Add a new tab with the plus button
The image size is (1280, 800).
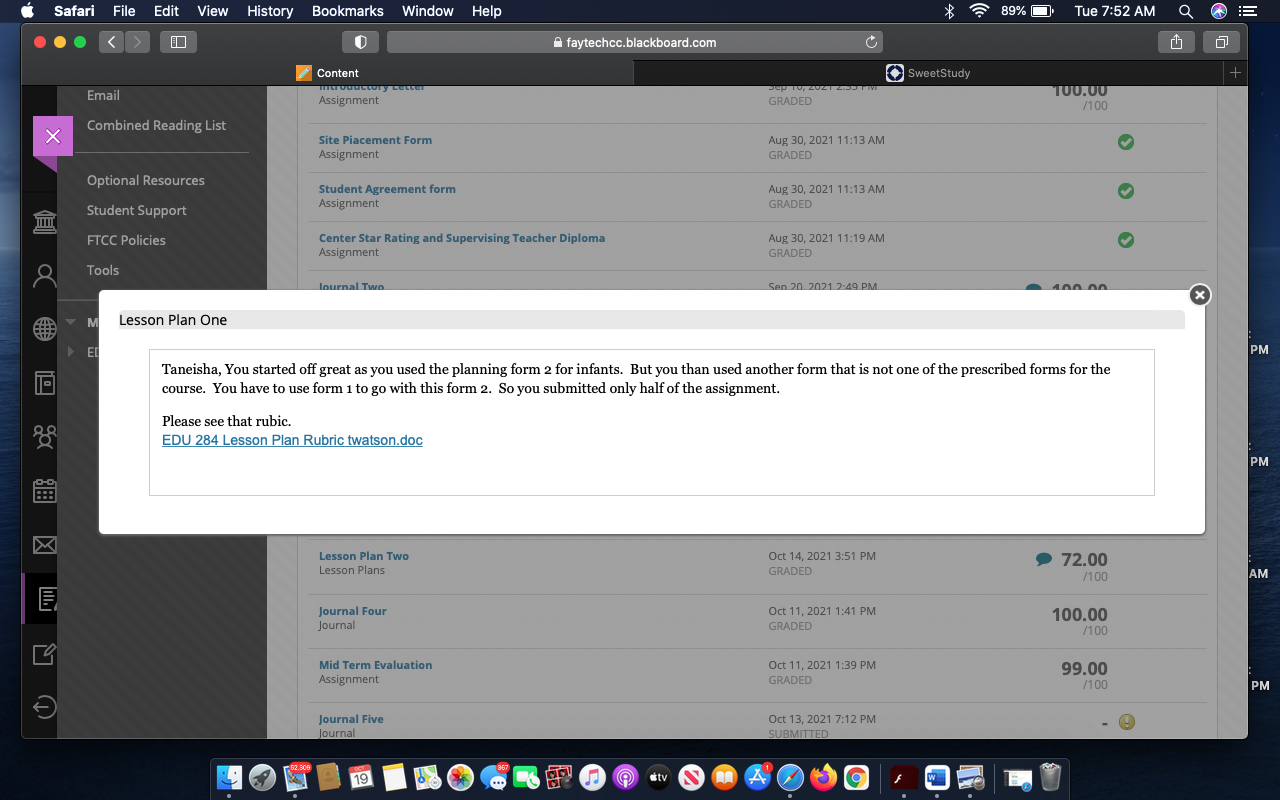click(x=1235, y=73)
